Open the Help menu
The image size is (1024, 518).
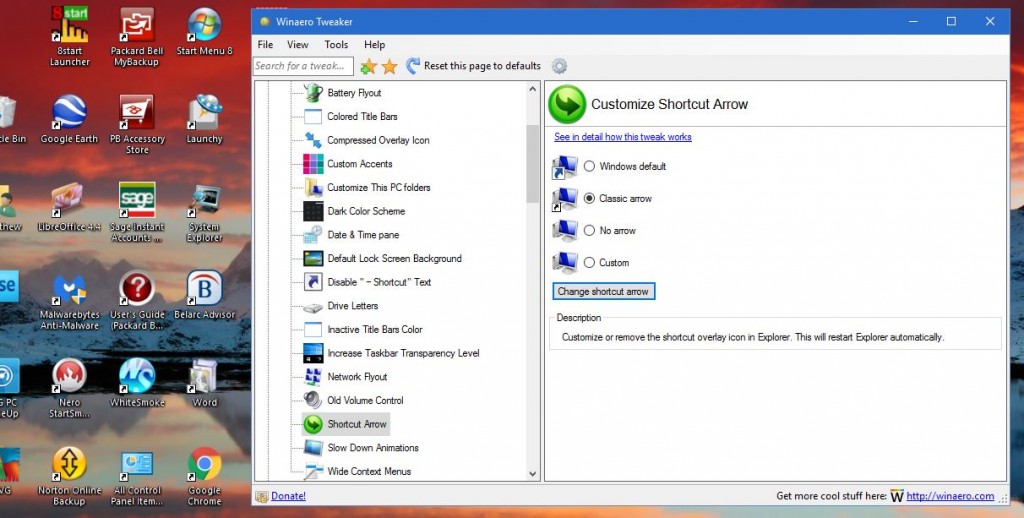[x=374, y=44]
